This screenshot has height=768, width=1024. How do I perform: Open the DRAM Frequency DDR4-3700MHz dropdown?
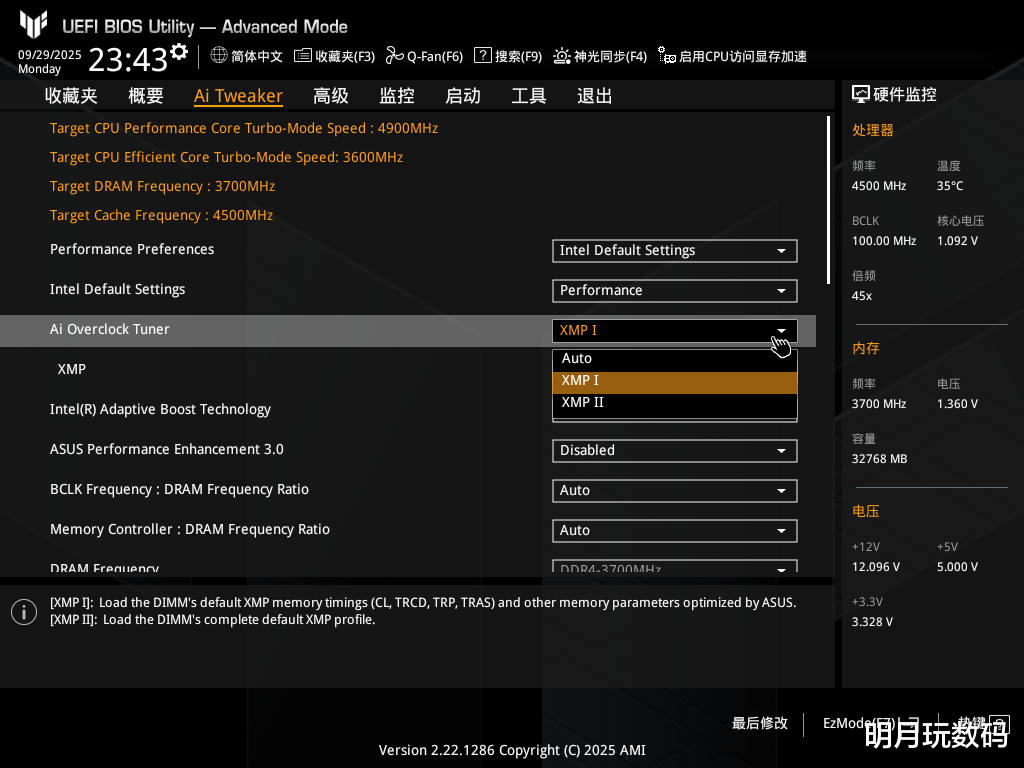675,567
